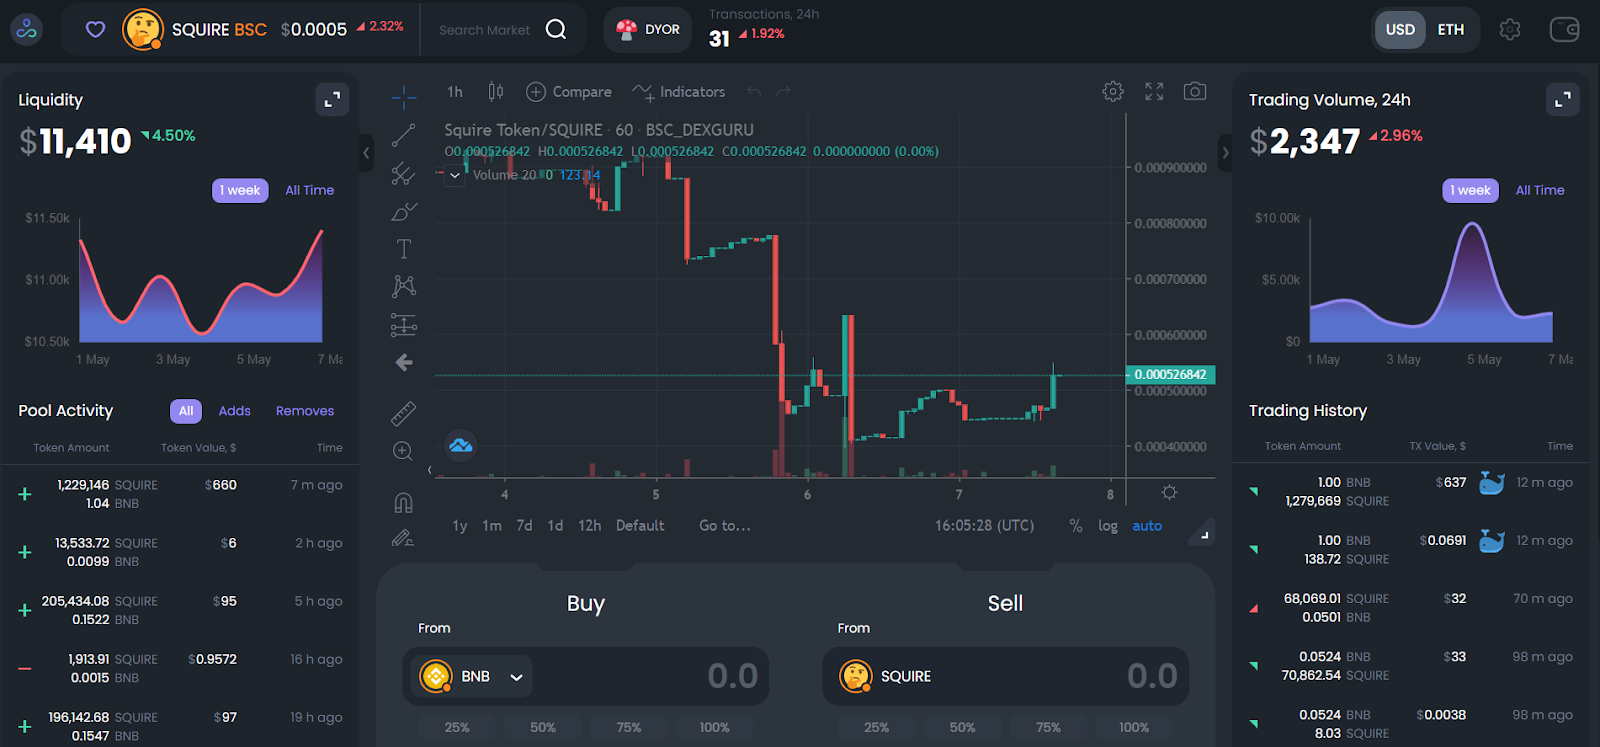This screenshot has width=1600, height=747.
Task: Select 1 week range in Liquidity panel
Action: click(x=240, y=190)
